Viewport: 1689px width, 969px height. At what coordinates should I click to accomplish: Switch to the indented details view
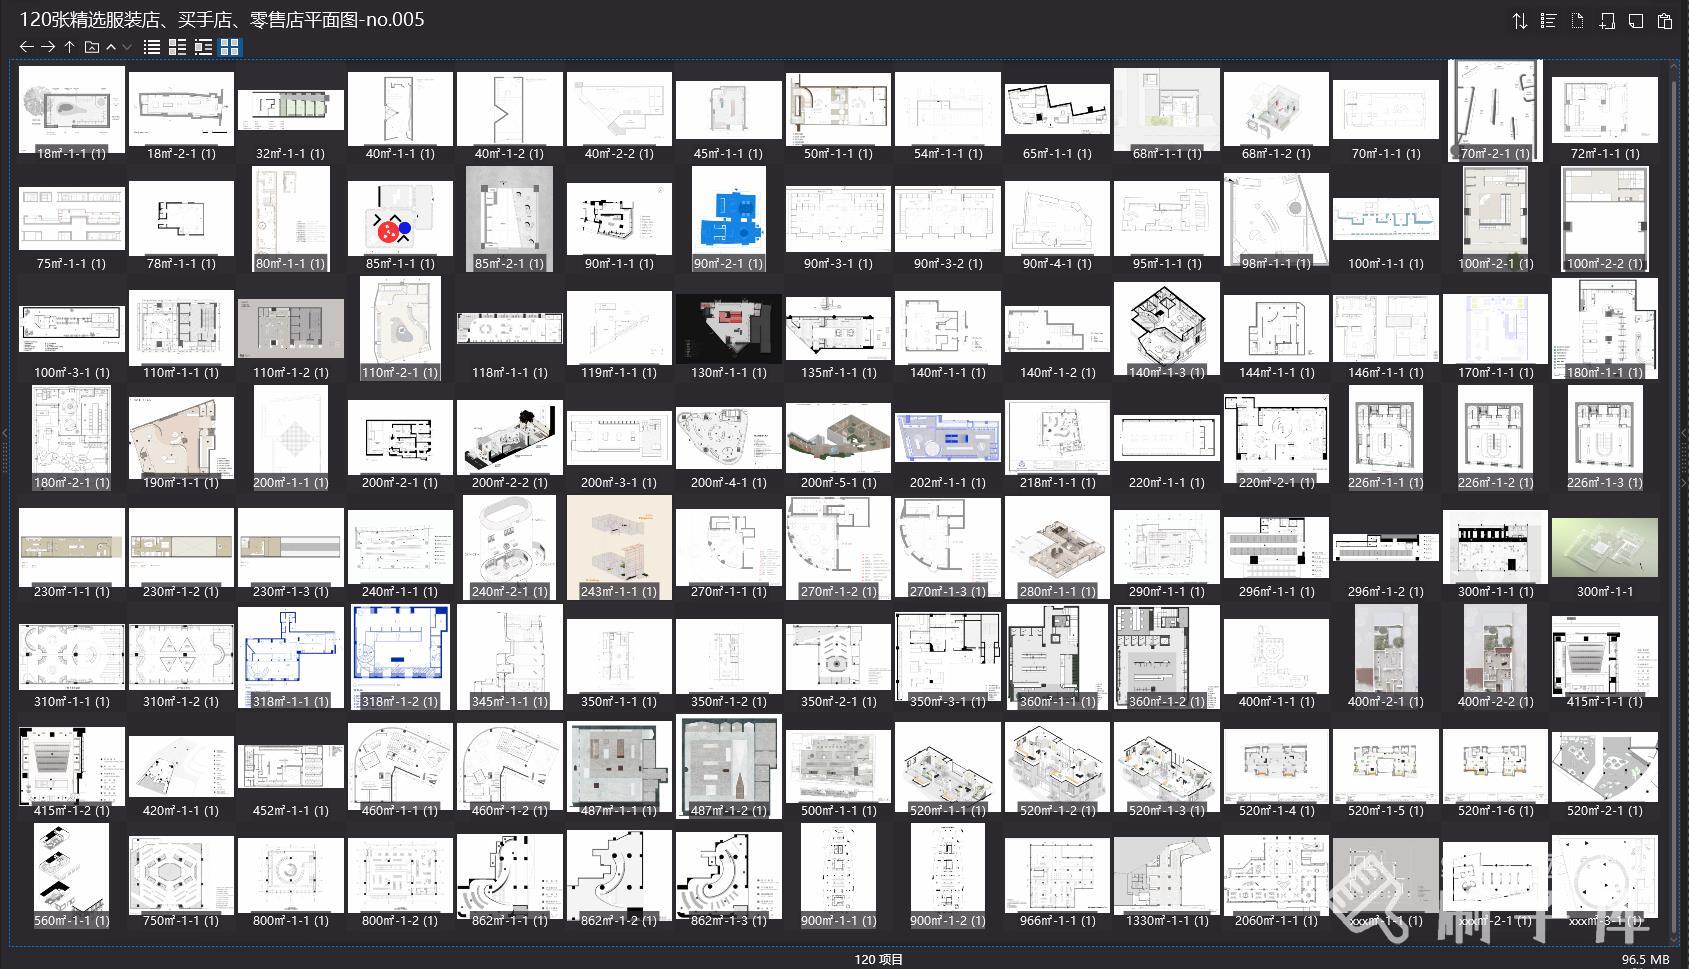[x=204, y=47]
